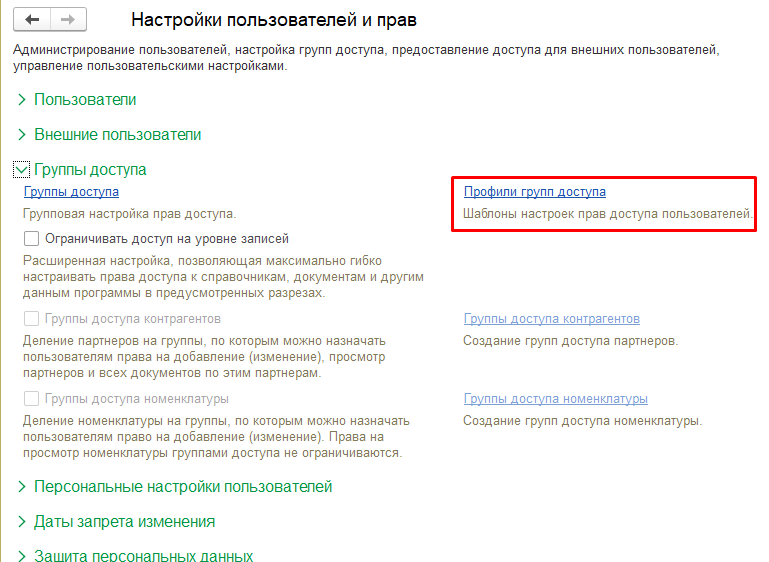The width and height of the screenshot is (769, 562).
Task: Expand the 'Даты запрета изменения' section
Action: (x=124, y=522)
